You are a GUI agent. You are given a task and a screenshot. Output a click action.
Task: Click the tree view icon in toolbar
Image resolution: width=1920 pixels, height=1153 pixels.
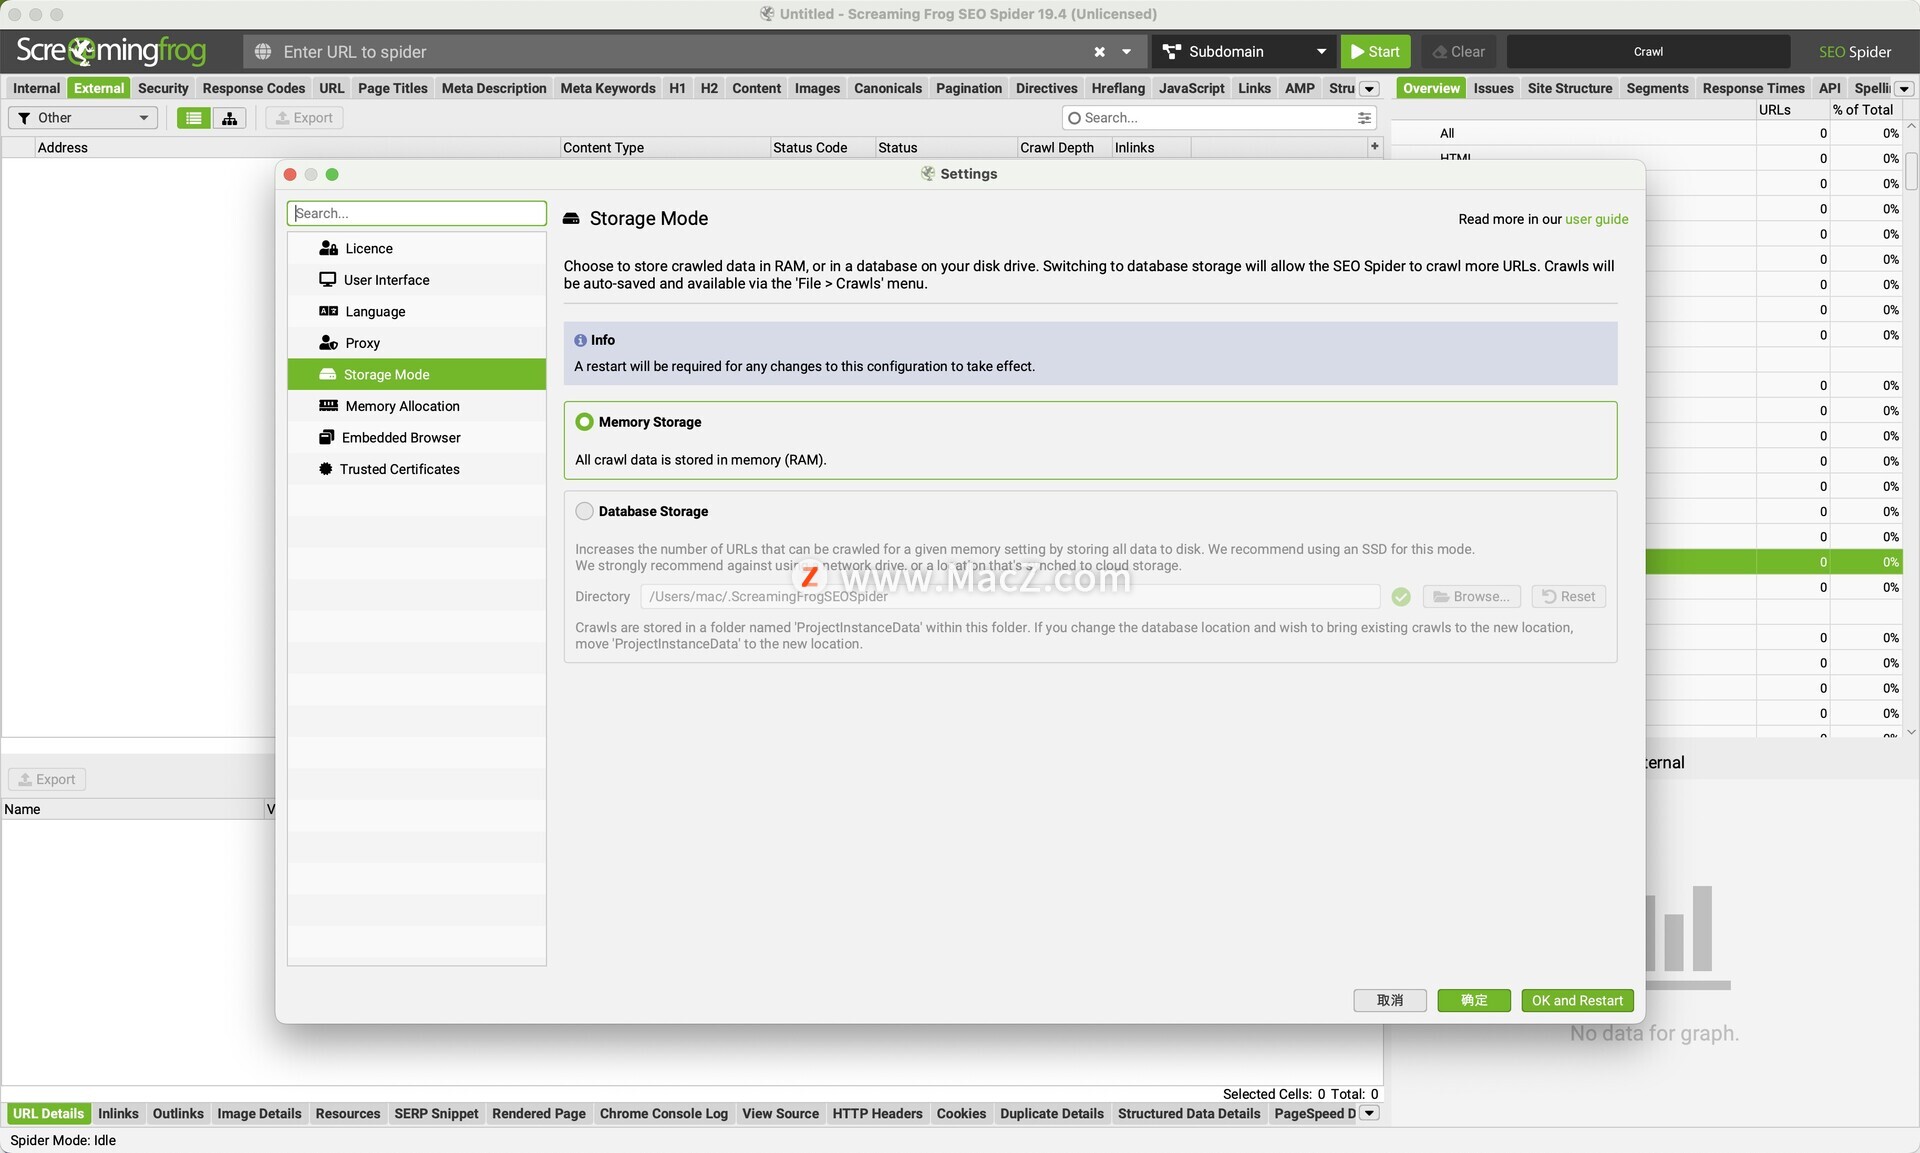coord(229,118)
